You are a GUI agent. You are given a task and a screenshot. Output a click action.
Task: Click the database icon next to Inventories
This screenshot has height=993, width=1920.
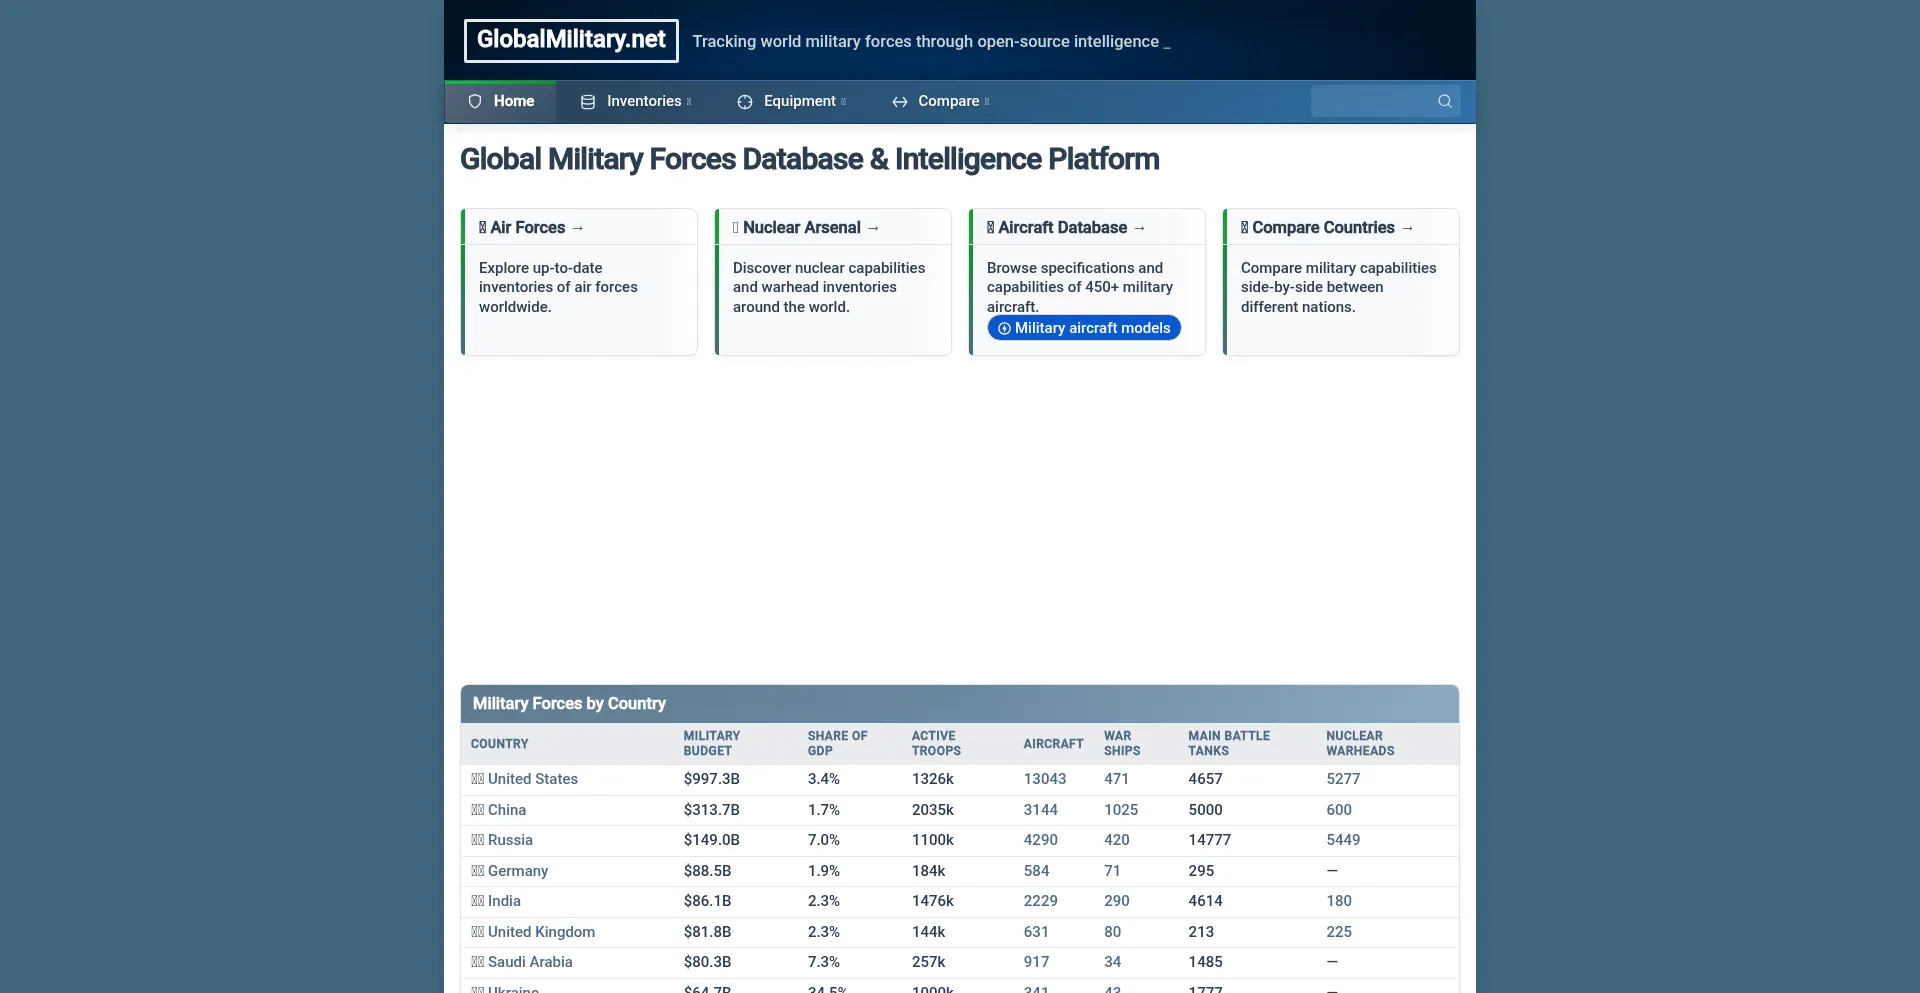tap(588, 102)
